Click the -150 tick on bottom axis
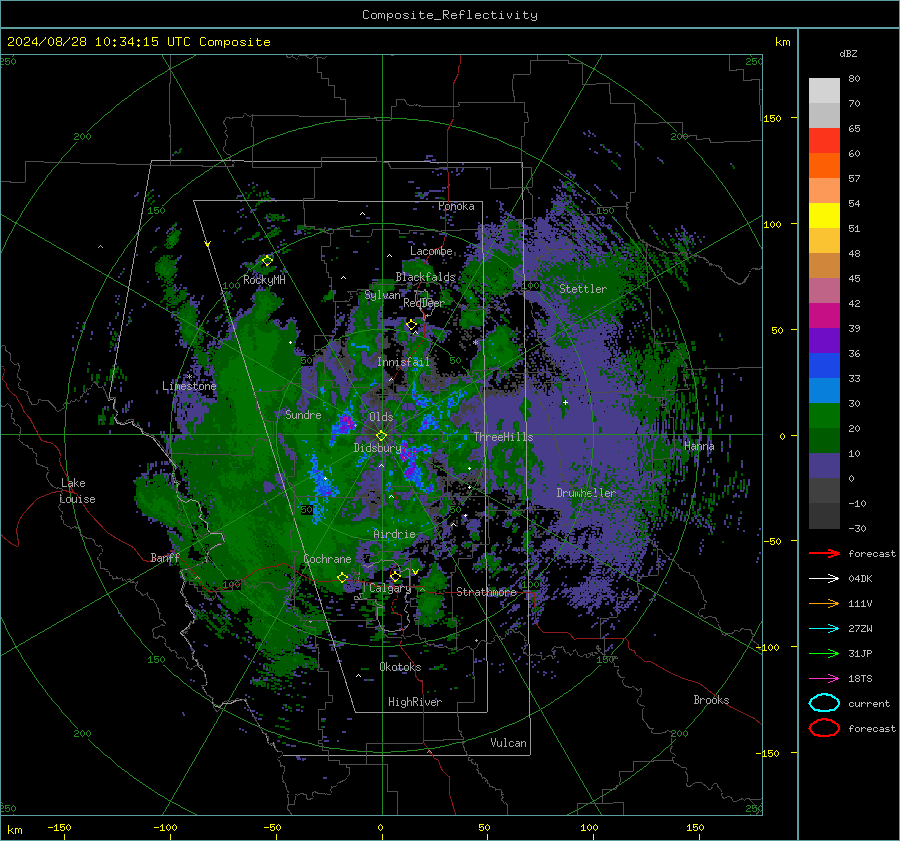This screenshot has height=841, width=900. [59, 827]
